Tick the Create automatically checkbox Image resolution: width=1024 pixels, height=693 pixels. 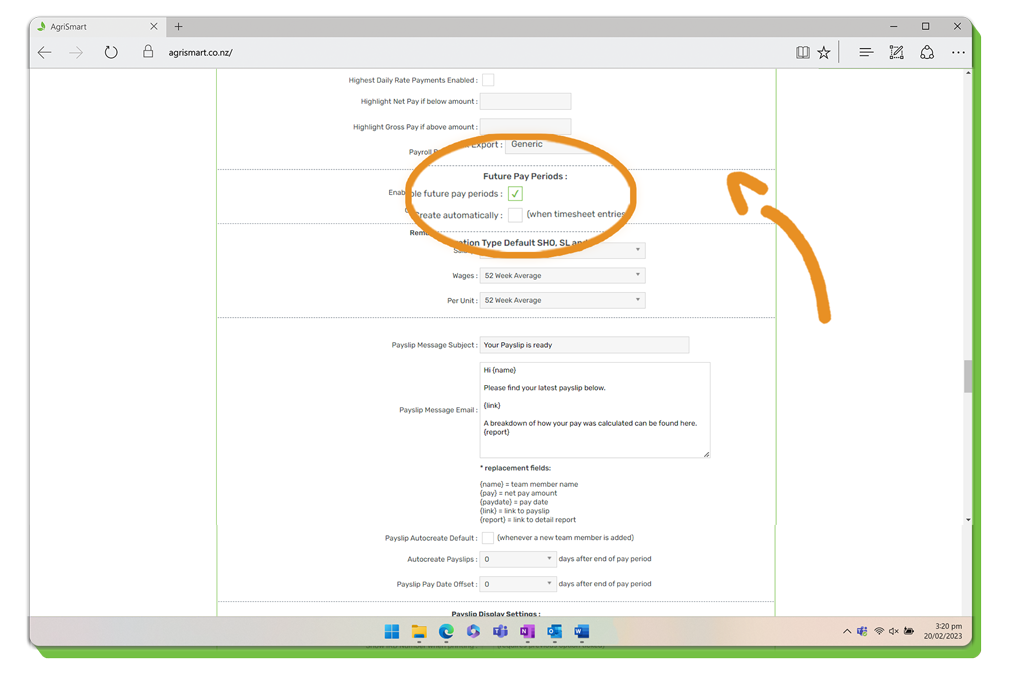(515, 215)
